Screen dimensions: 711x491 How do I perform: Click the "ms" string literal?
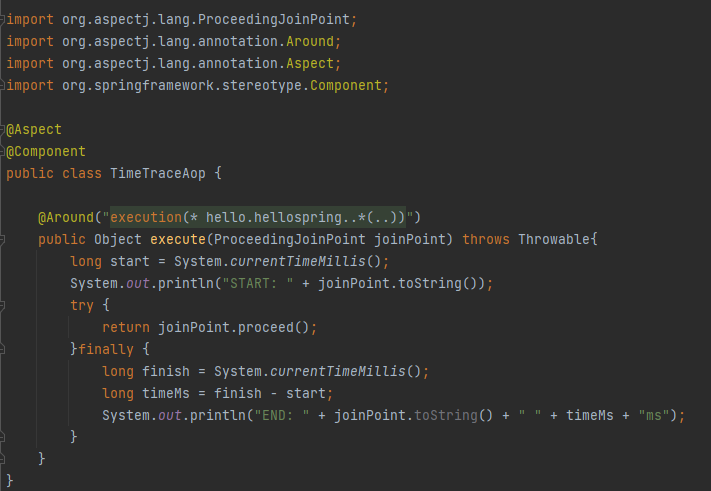(x=653, y=415)
